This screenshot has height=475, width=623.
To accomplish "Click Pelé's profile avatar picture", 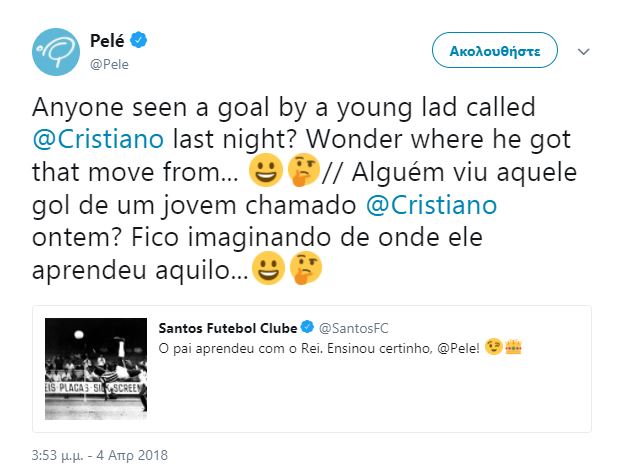I will click(56, 51).
